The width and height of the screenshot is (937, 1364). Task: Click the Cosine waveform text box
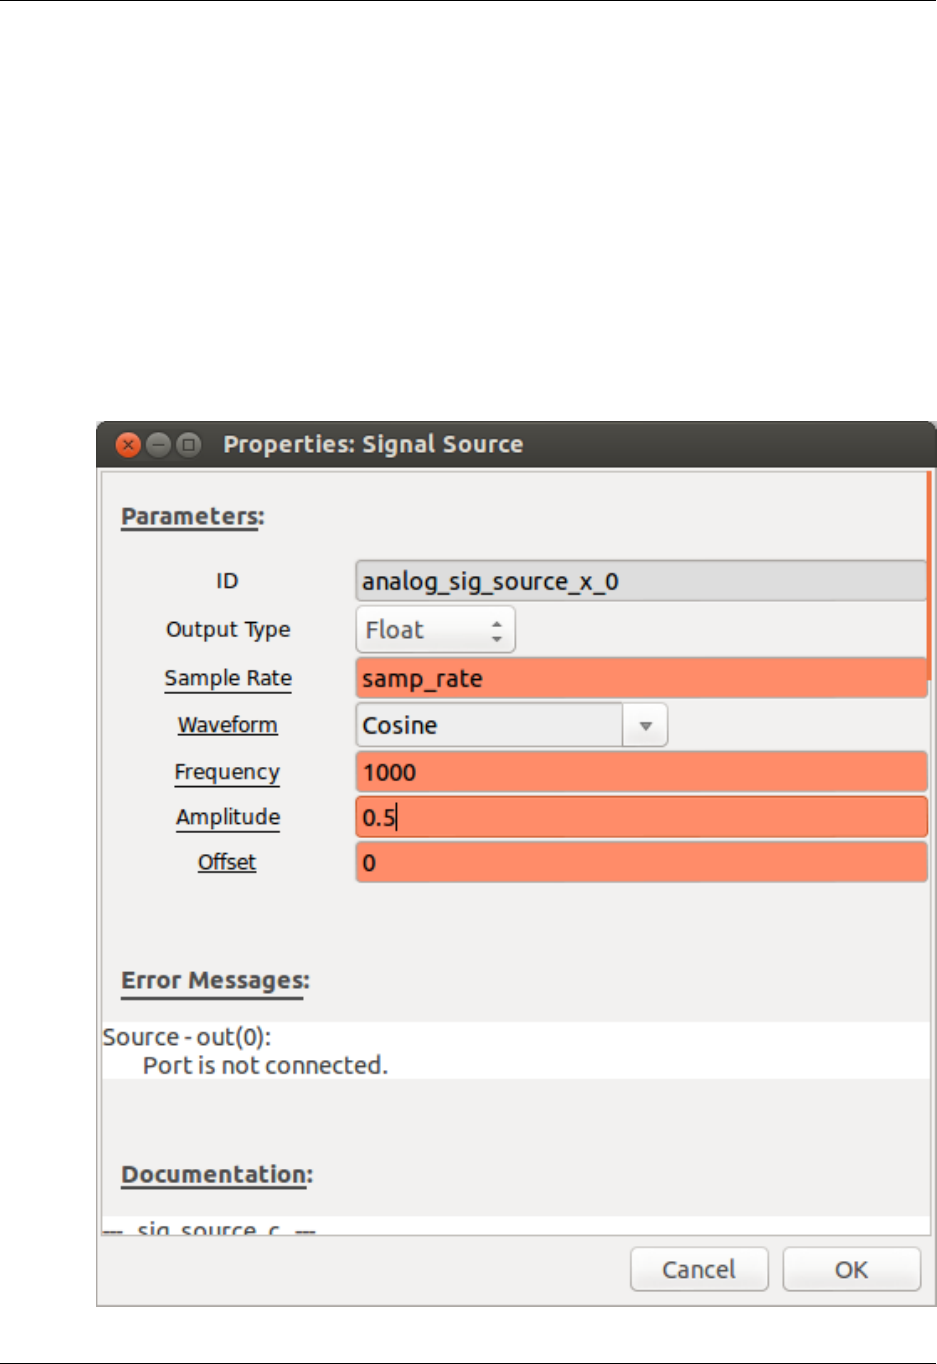(x=489, y=726)
